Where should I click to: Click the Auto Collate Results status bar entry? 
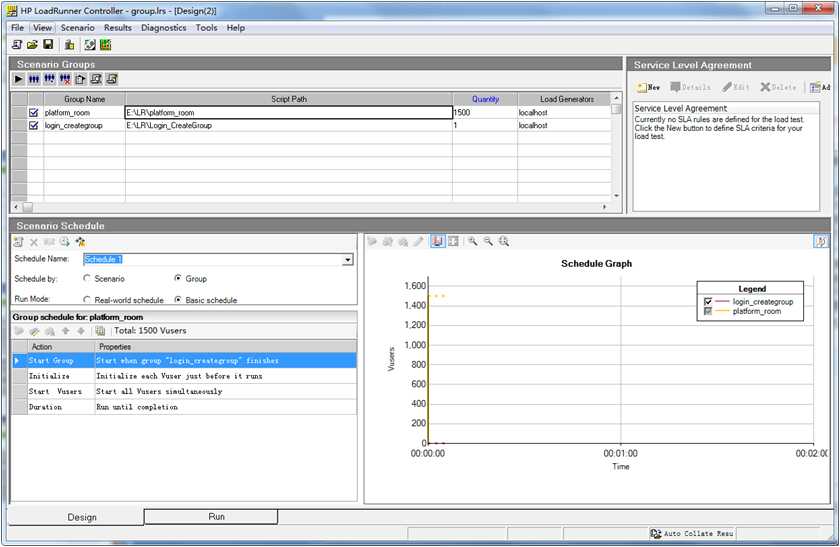click(692, 534)
